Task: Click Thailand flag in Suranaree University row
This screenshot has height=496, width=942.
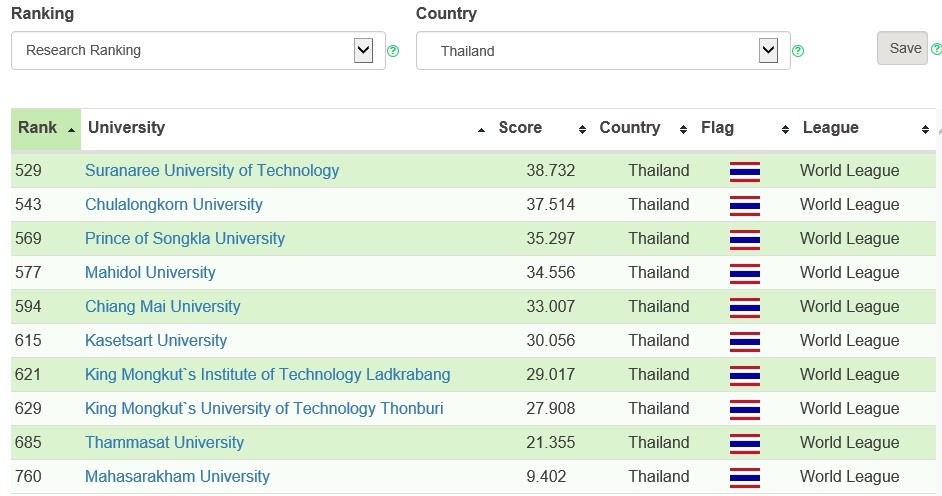Action: (x=745, y=171)
